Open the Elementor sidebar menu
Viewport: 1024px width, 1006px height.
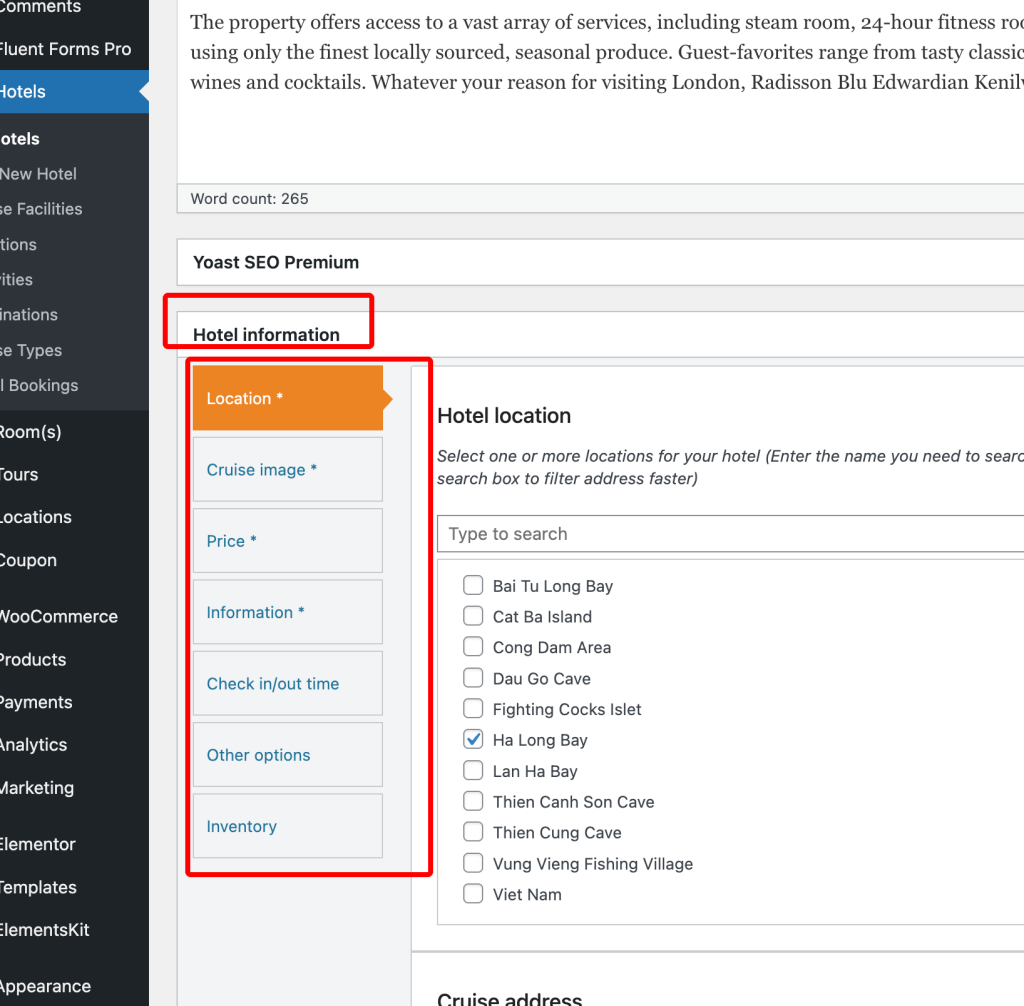[38, 844]
